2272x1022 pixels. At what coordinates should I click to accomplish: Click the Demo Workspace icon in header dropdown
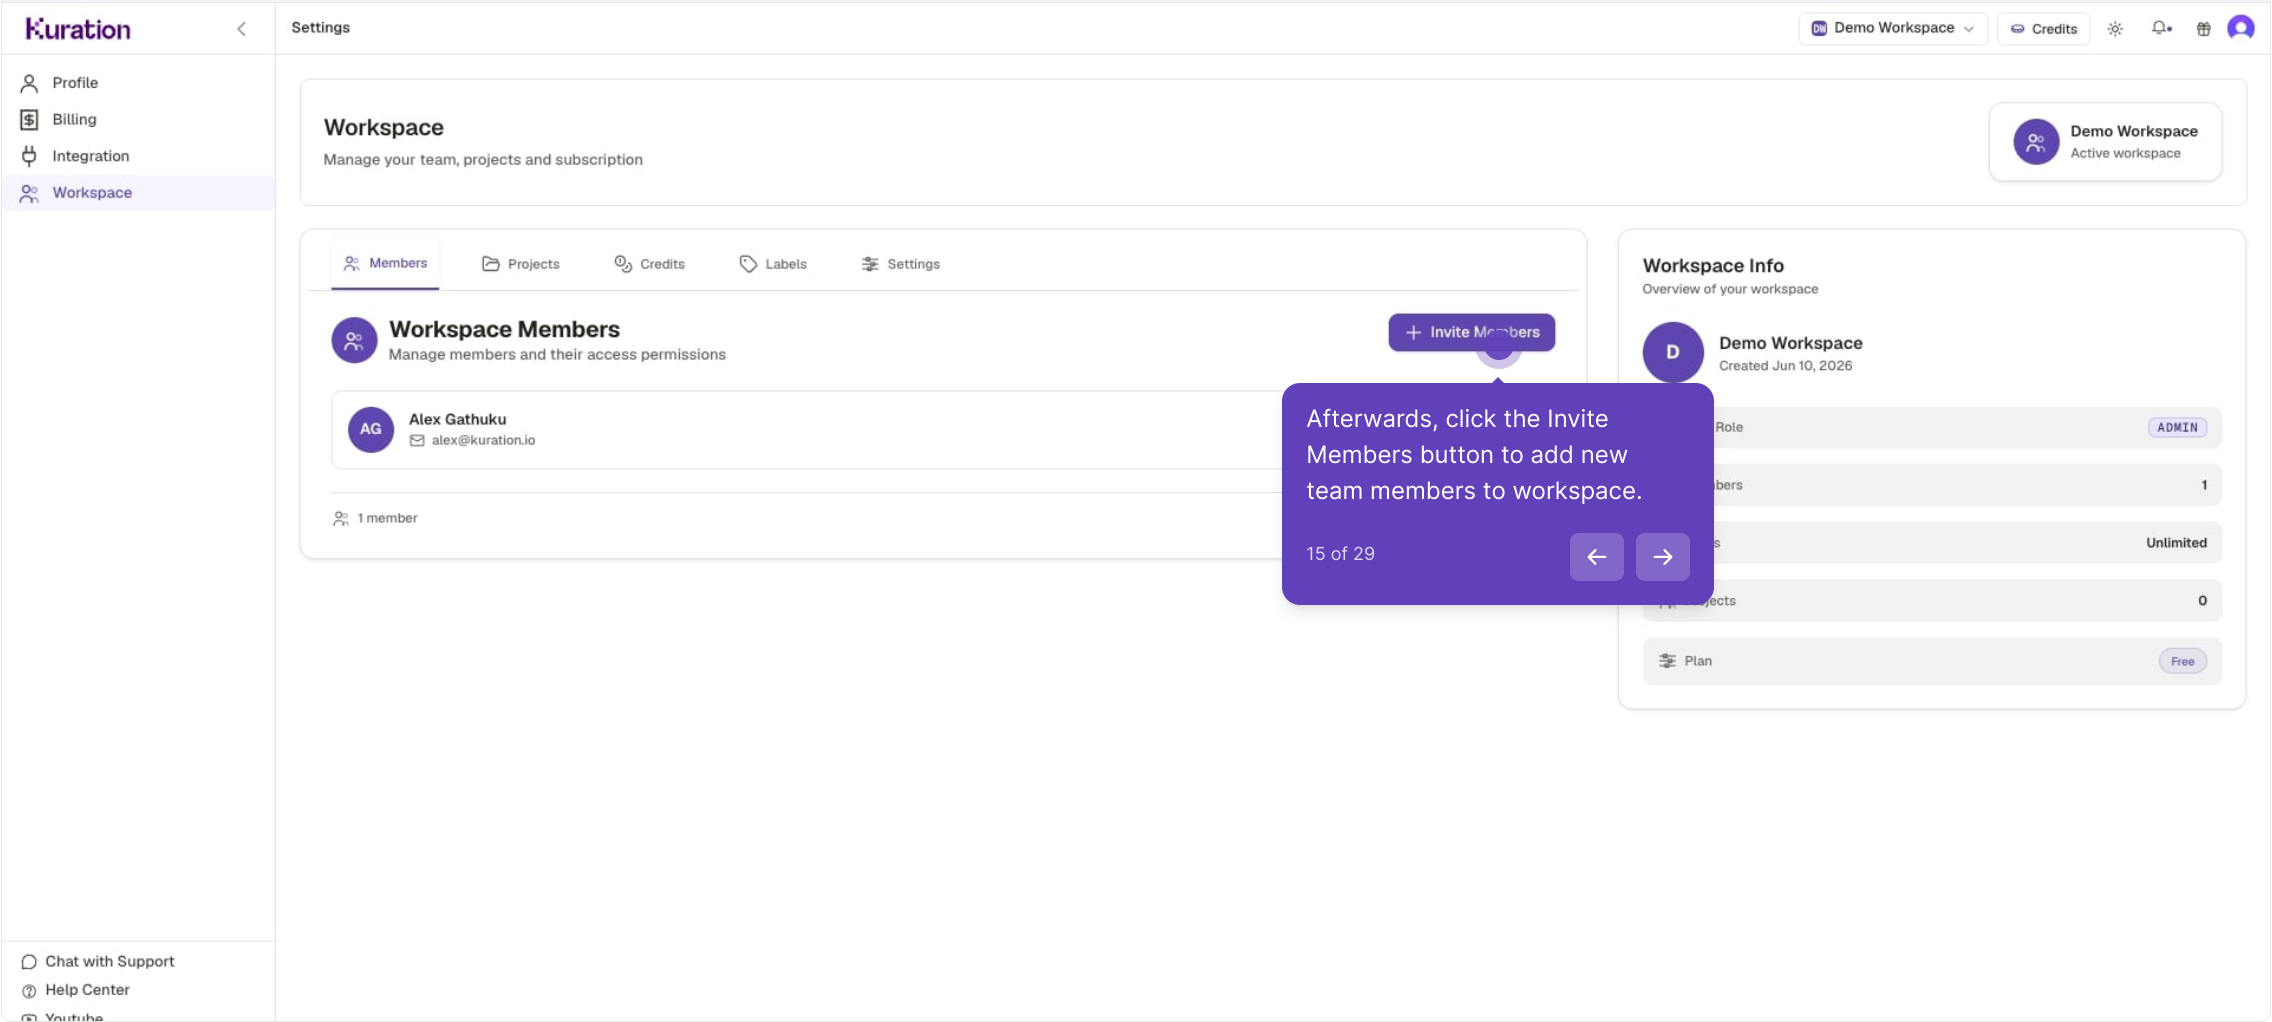coord(1819,28)
